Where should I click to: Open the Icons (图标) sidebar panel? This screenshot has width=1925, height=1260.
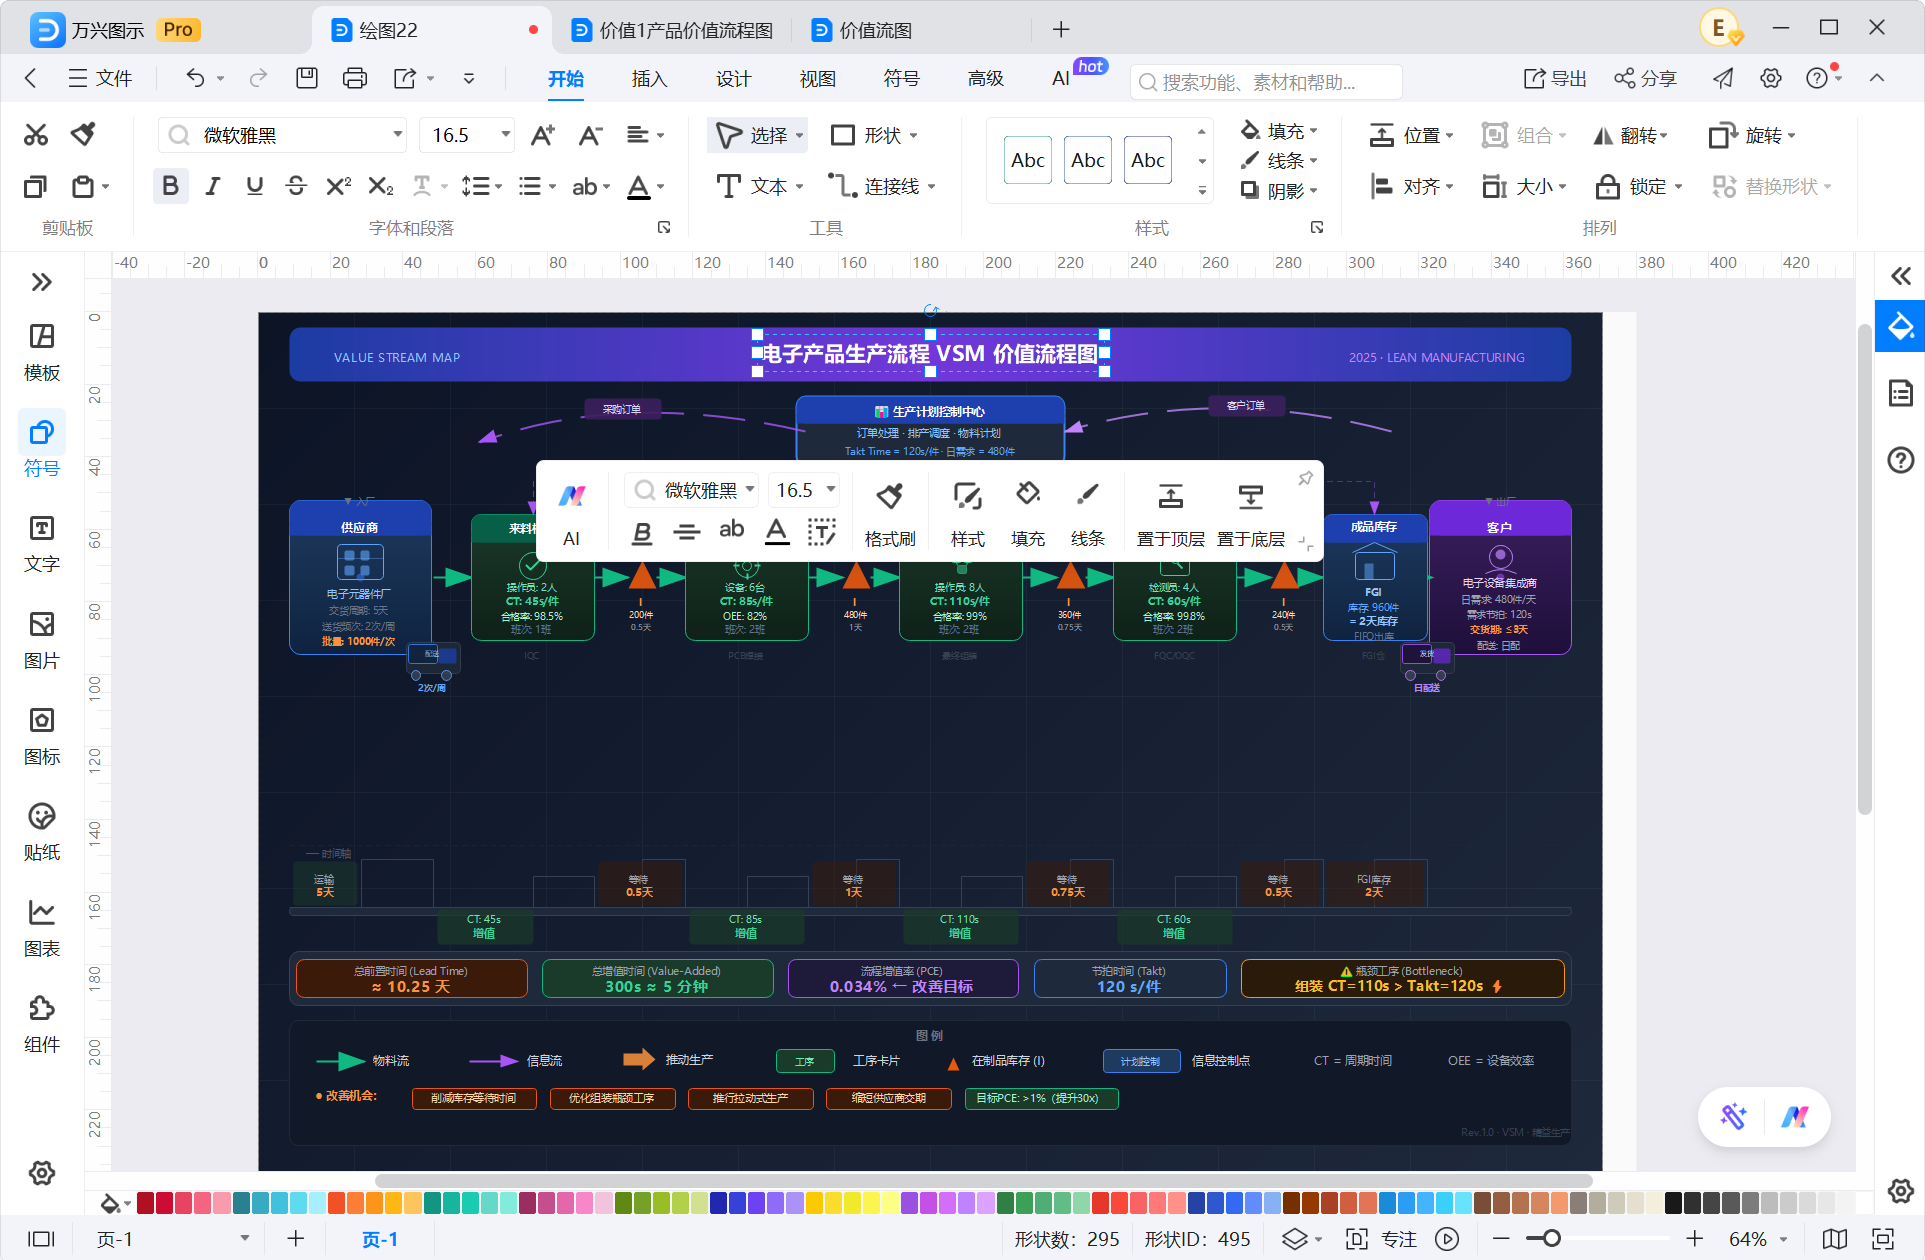[x=42, y=736]
